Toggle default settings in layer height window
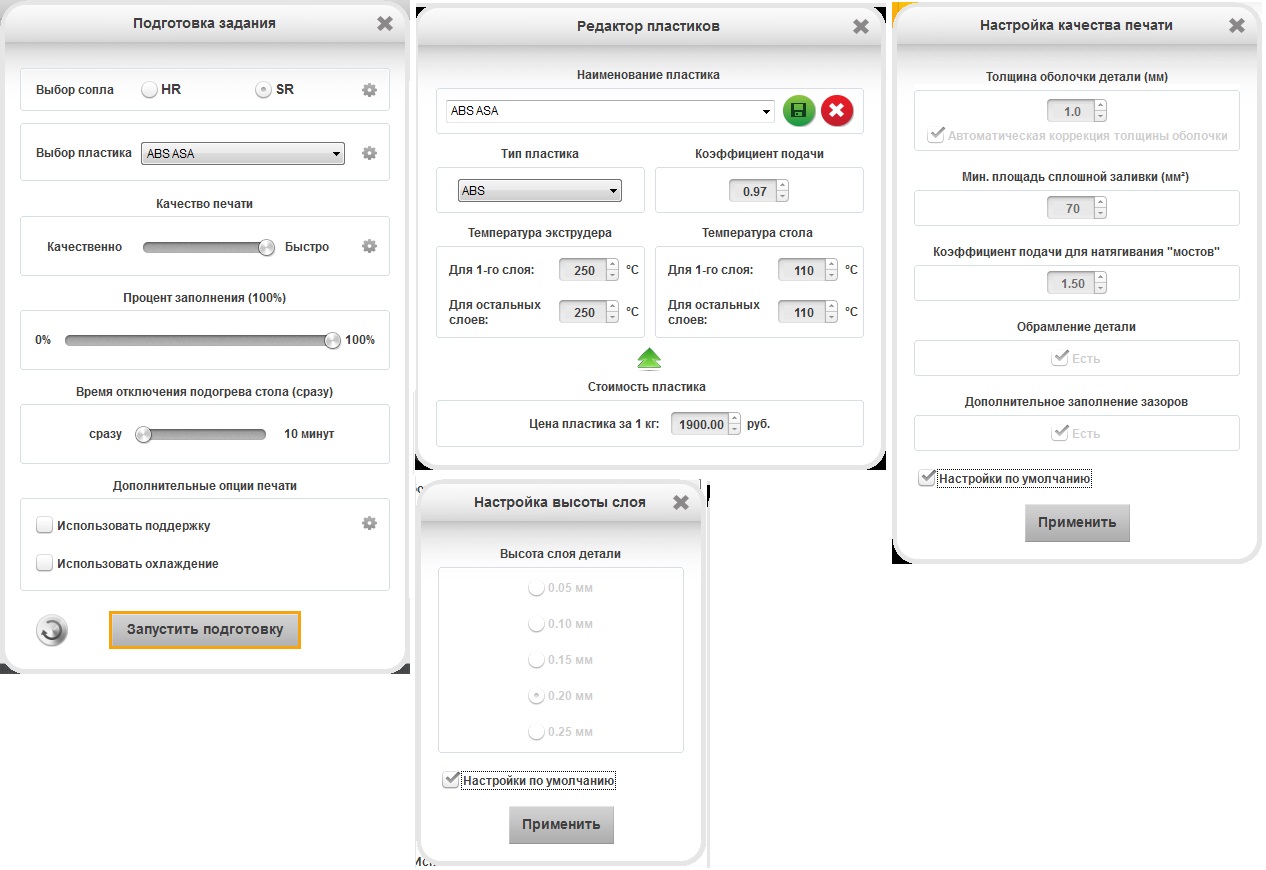Screen dimensions: 1266x870 tap(451, 779)
